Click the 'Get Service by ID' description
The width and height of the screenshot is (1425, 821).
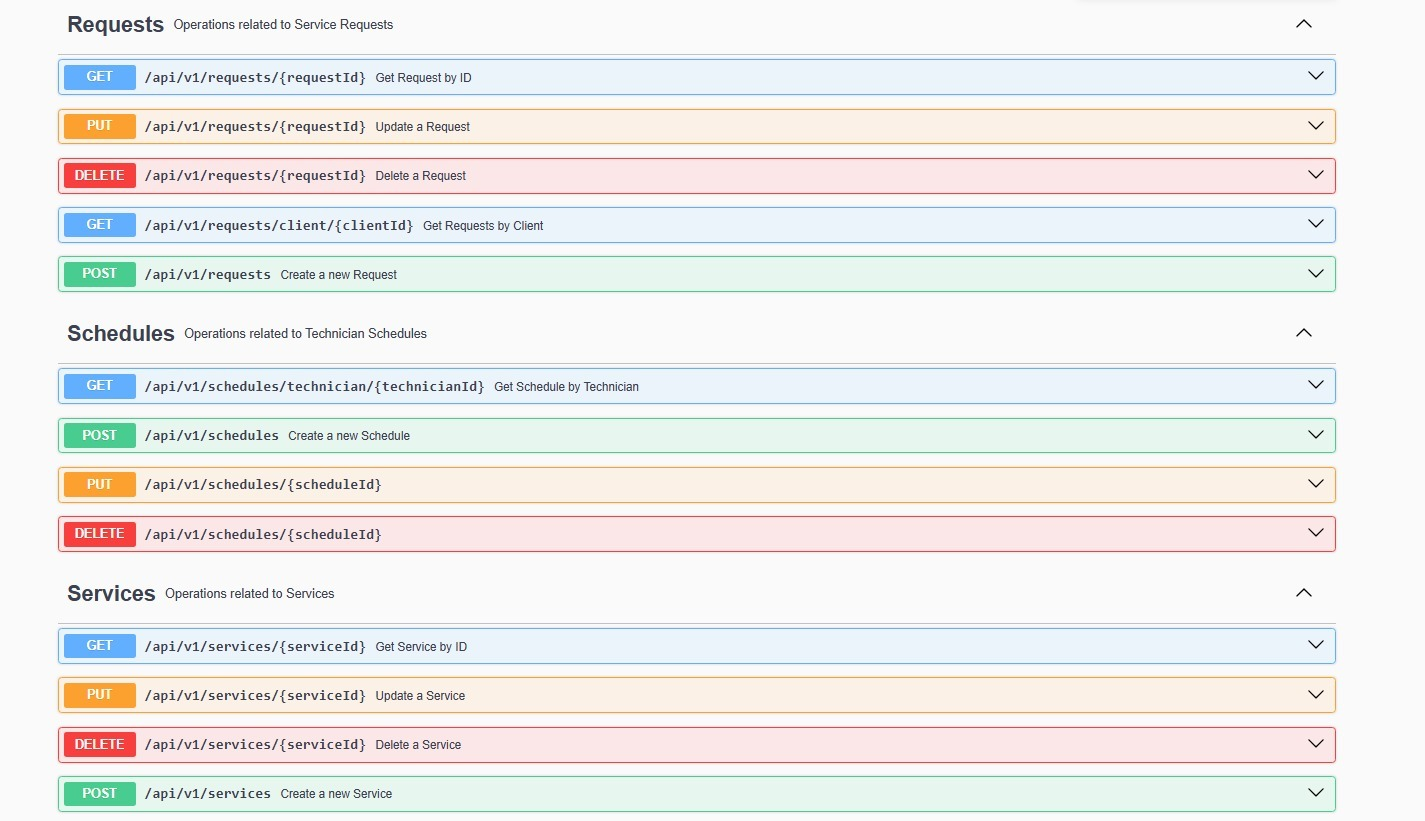pyautogui.click(x=421, y=647)
